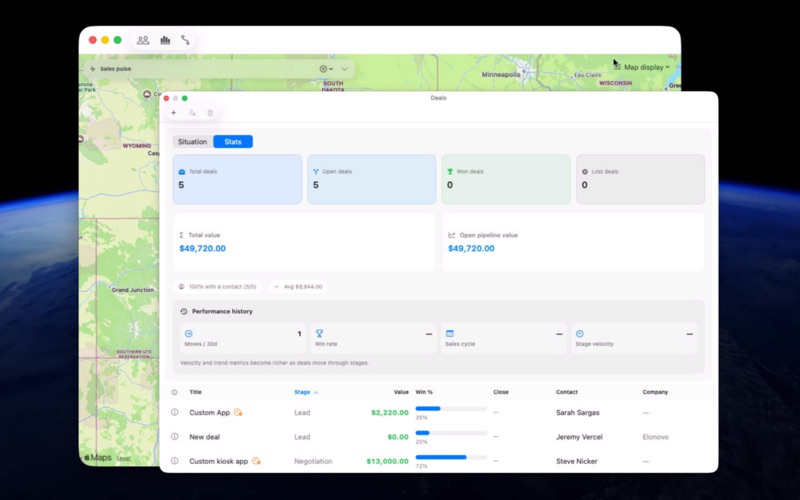Click the Win % column header
Screen dimensions: 800x500
click(x=424, y=392)
